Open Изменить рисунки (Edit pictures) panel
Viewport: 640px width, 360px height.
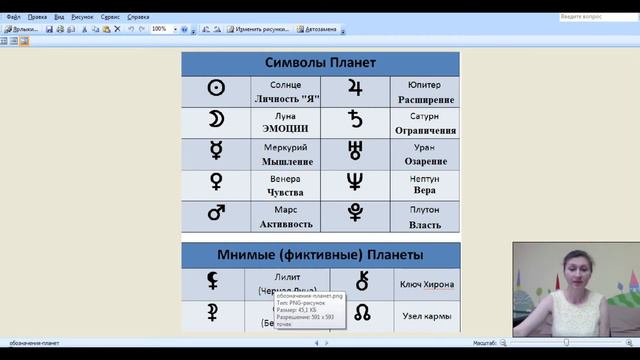tap(258, 29)
